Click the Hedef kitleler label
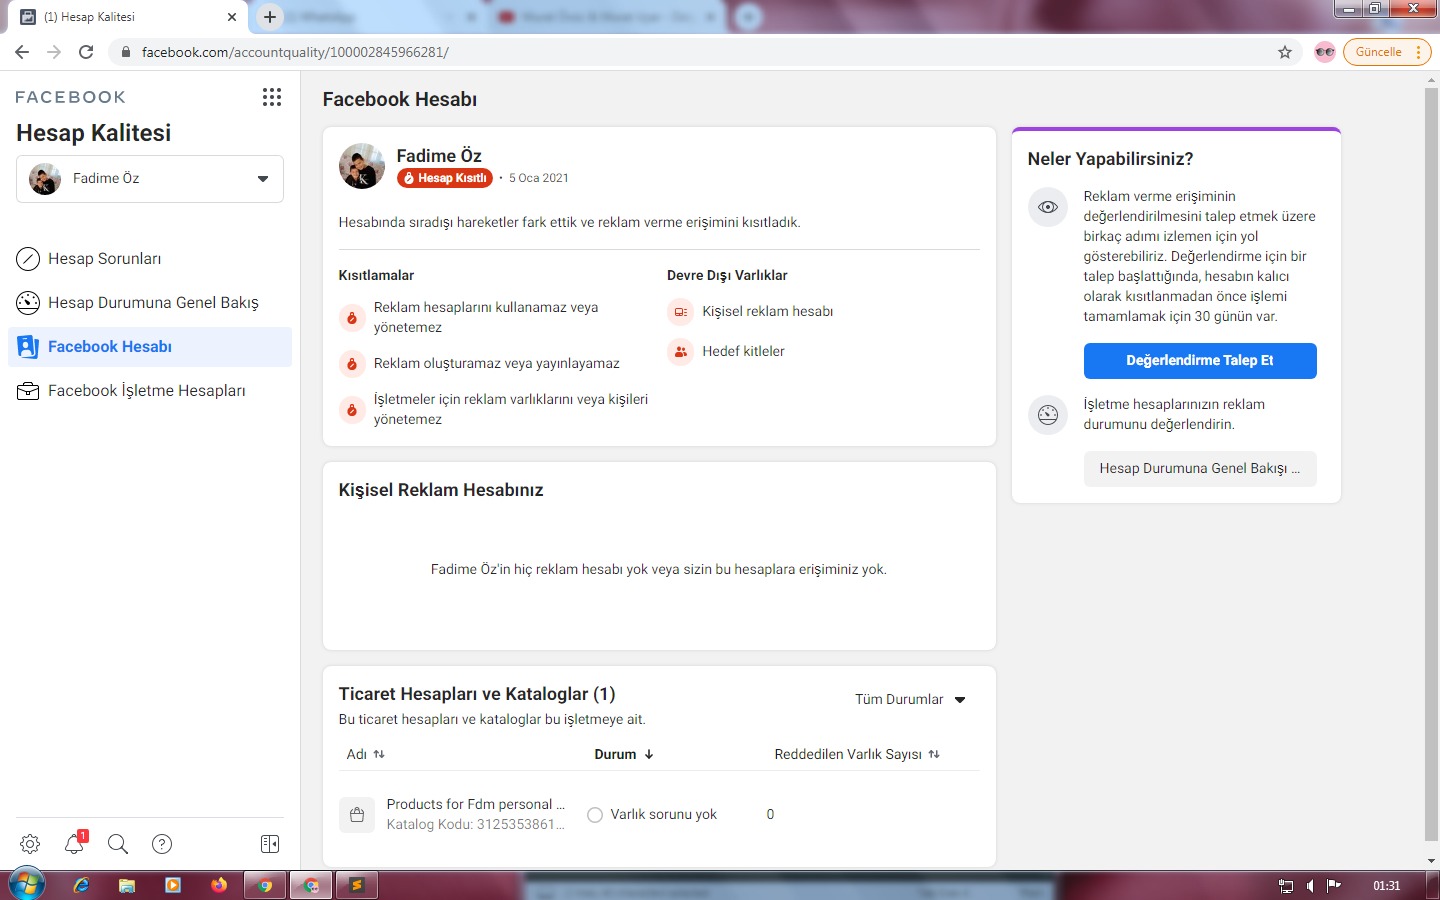Image resolution: width=1440 pixels, height=900 pixels. click(743, 352)
